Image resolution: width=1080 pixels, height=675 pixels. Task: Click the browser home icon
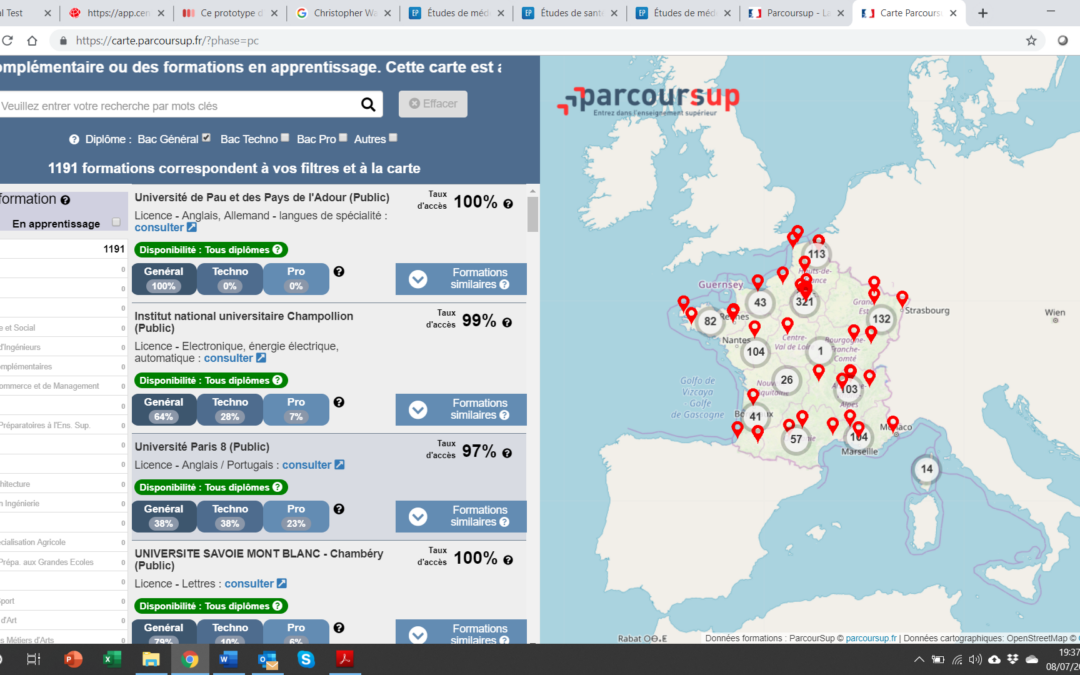32,41
